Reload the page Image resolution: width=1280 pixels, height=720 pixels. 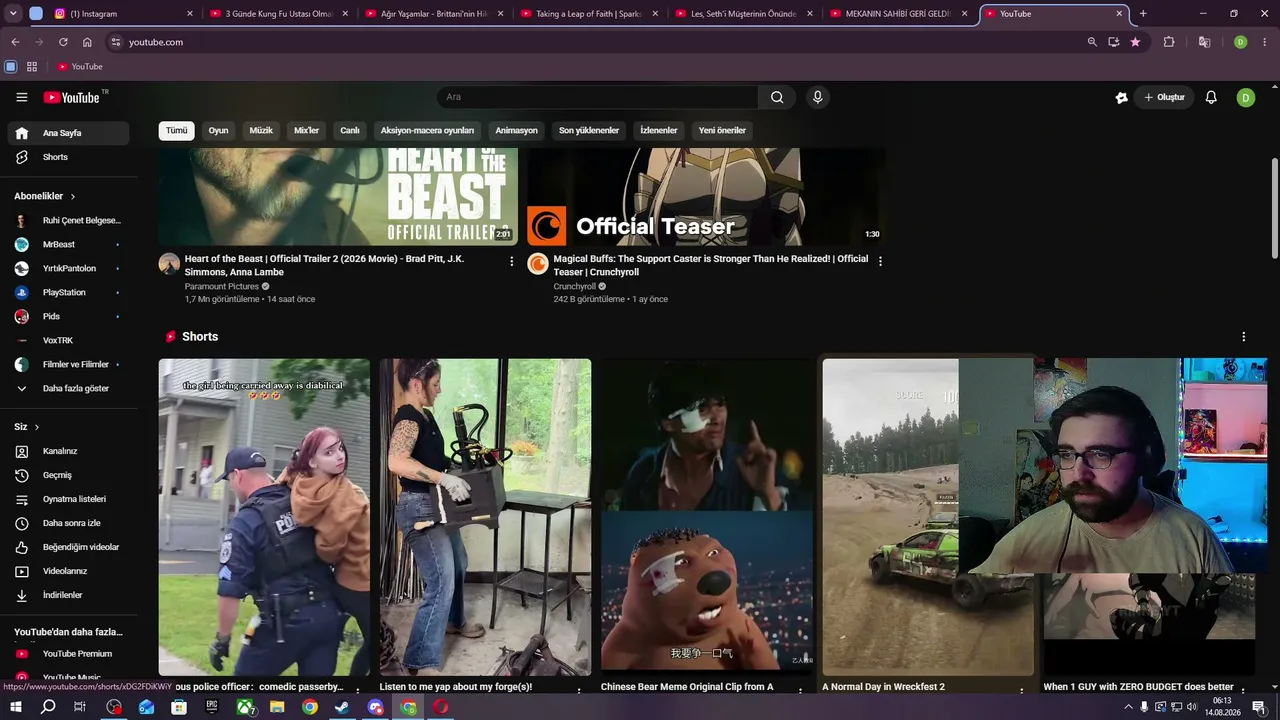pyautogui.click(x=63, y=42)
